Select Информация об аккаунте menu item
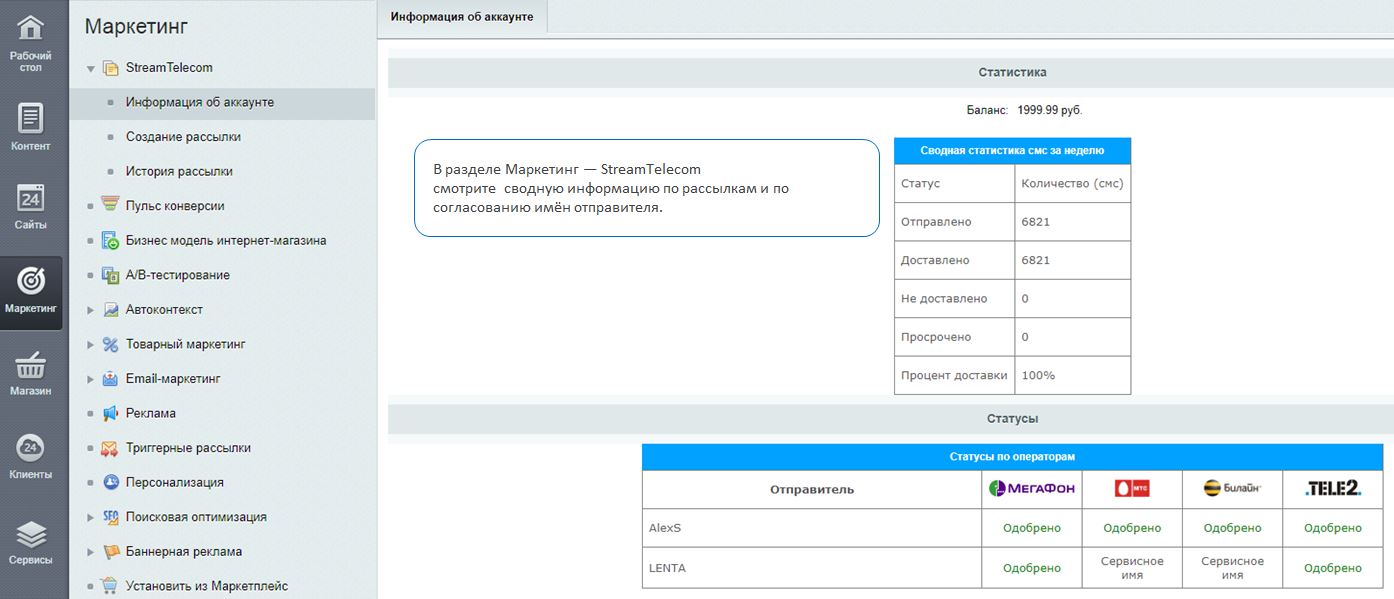Screen dimensions: 1394x599 (199, 102)
